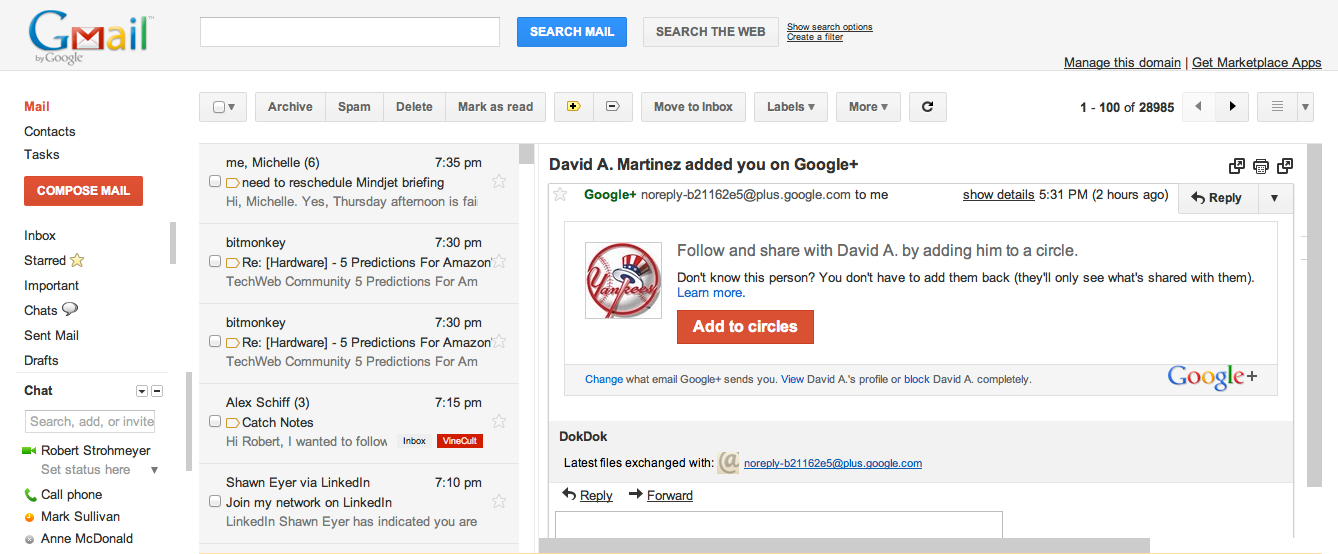The image size is (1338, 554).
Task: Click Anne McDonald's gray status icon
Action: point(30,539)
